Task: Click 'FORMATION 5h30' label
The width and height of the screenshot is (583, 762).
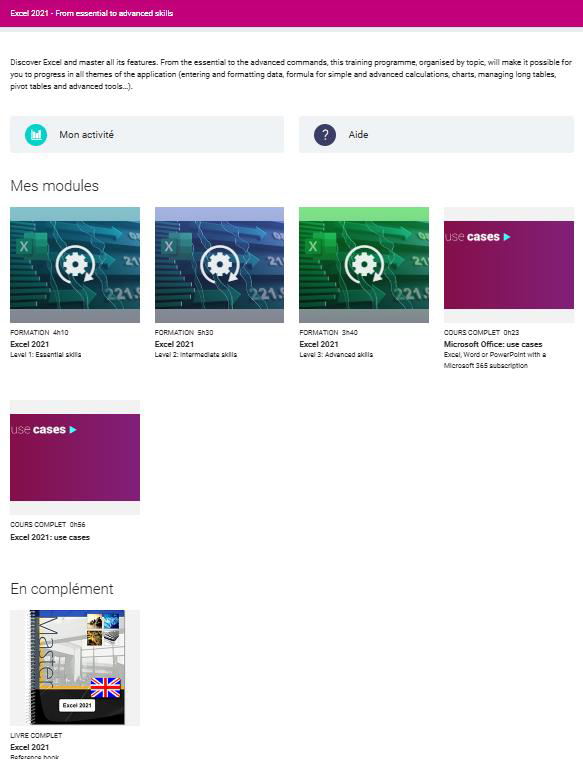Action: coord(184,332)
